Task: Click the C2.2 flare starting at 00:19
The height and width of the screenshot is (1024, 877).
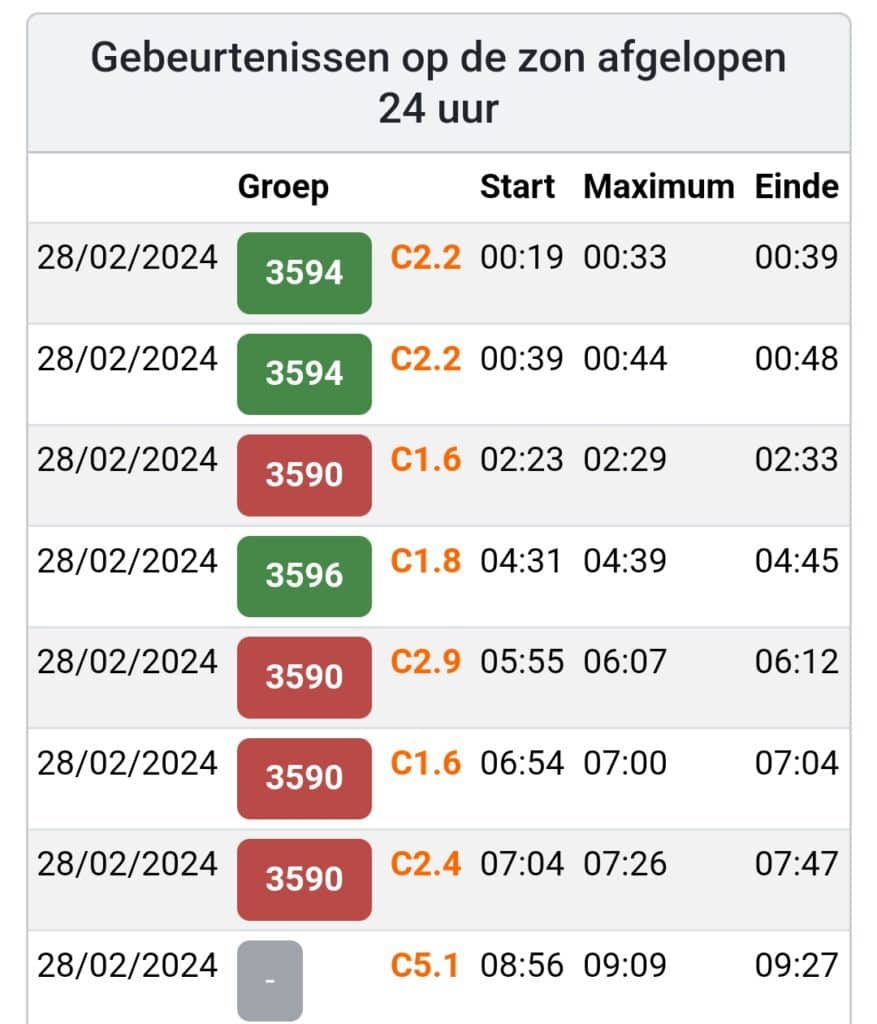Action: [425, 258]
